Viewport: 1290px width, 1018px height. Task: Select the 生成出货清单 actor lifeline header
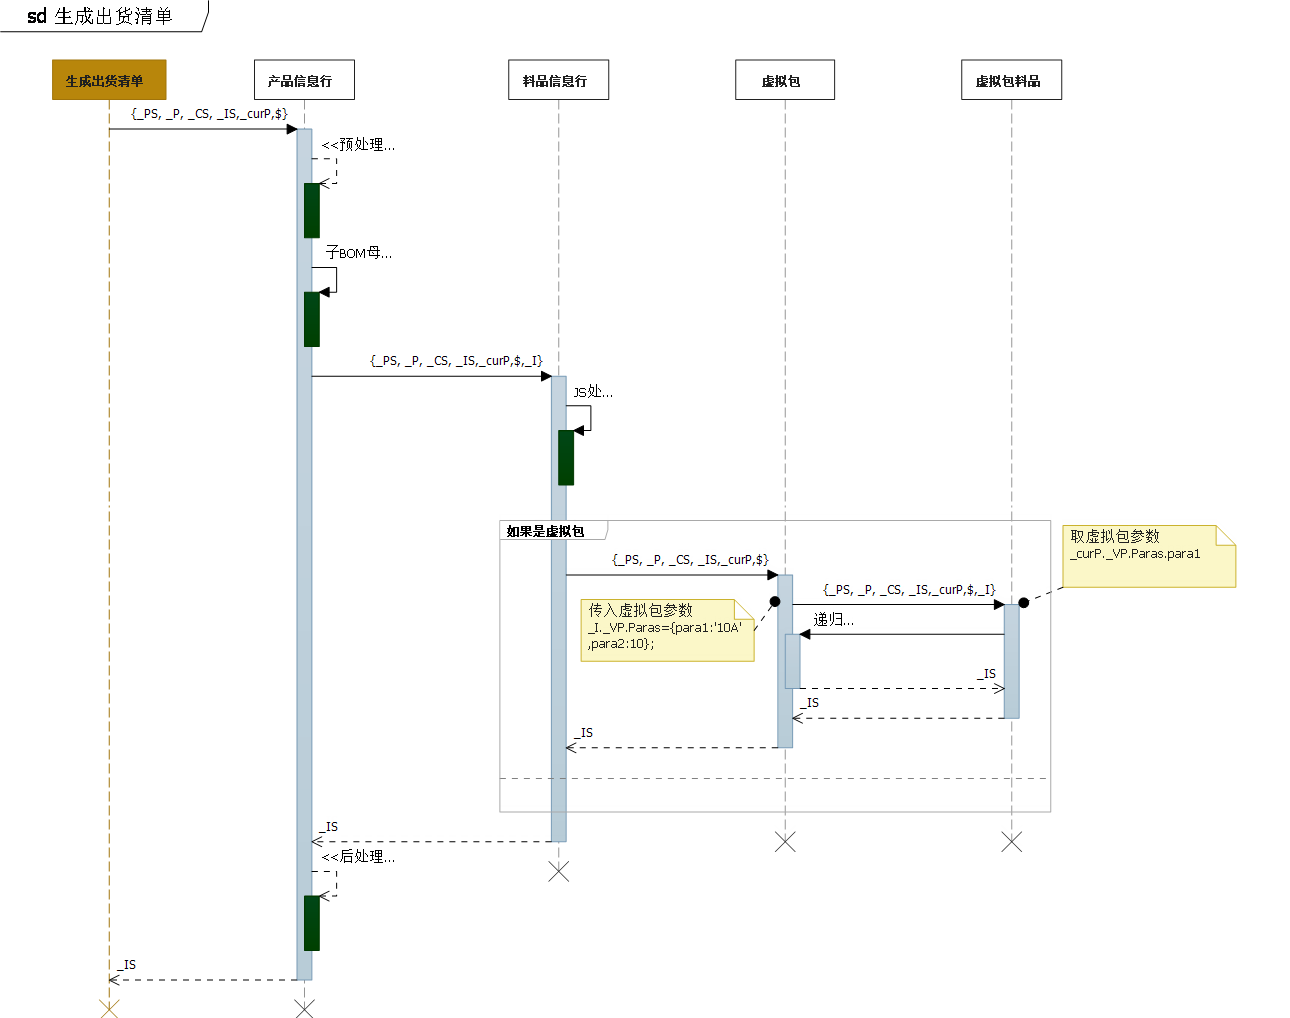click(108, 79)
